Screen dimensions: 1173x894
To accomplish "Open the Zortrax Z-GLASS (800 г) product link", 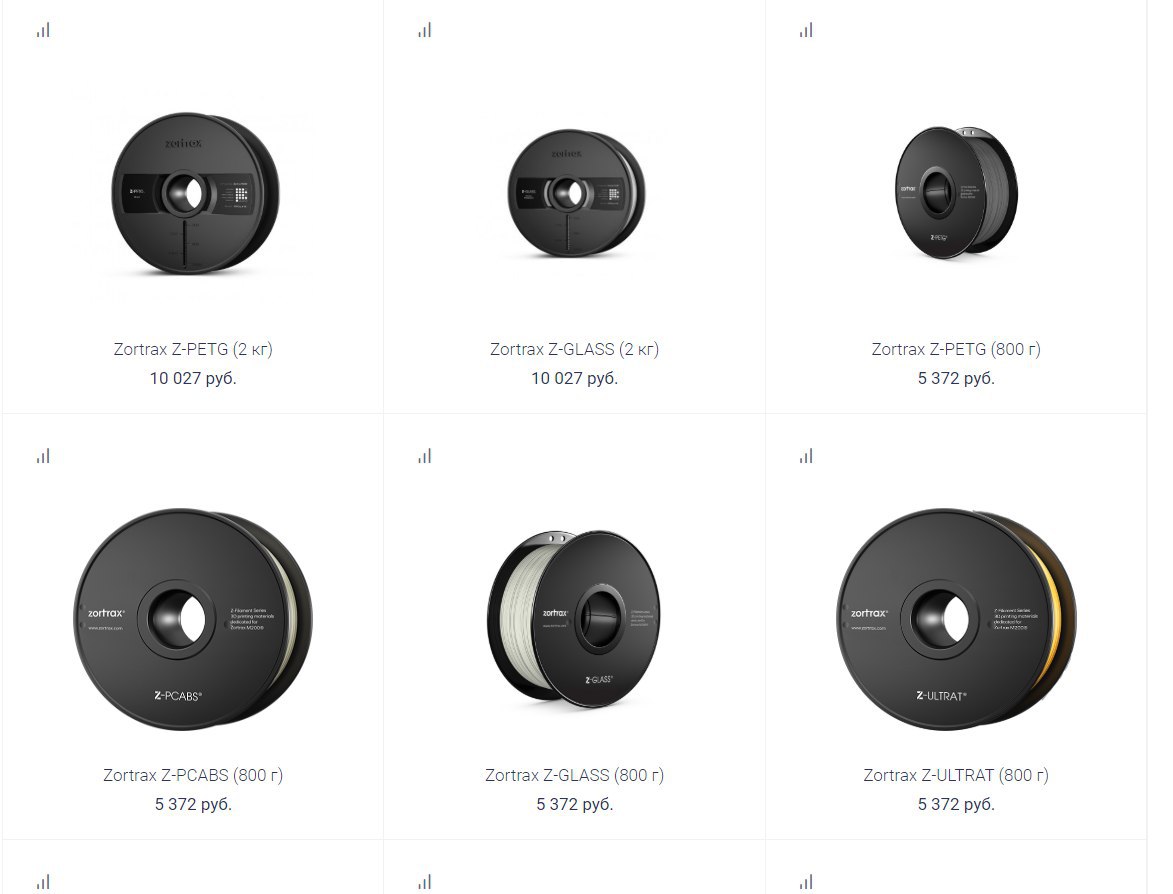I will click(575, 775).
